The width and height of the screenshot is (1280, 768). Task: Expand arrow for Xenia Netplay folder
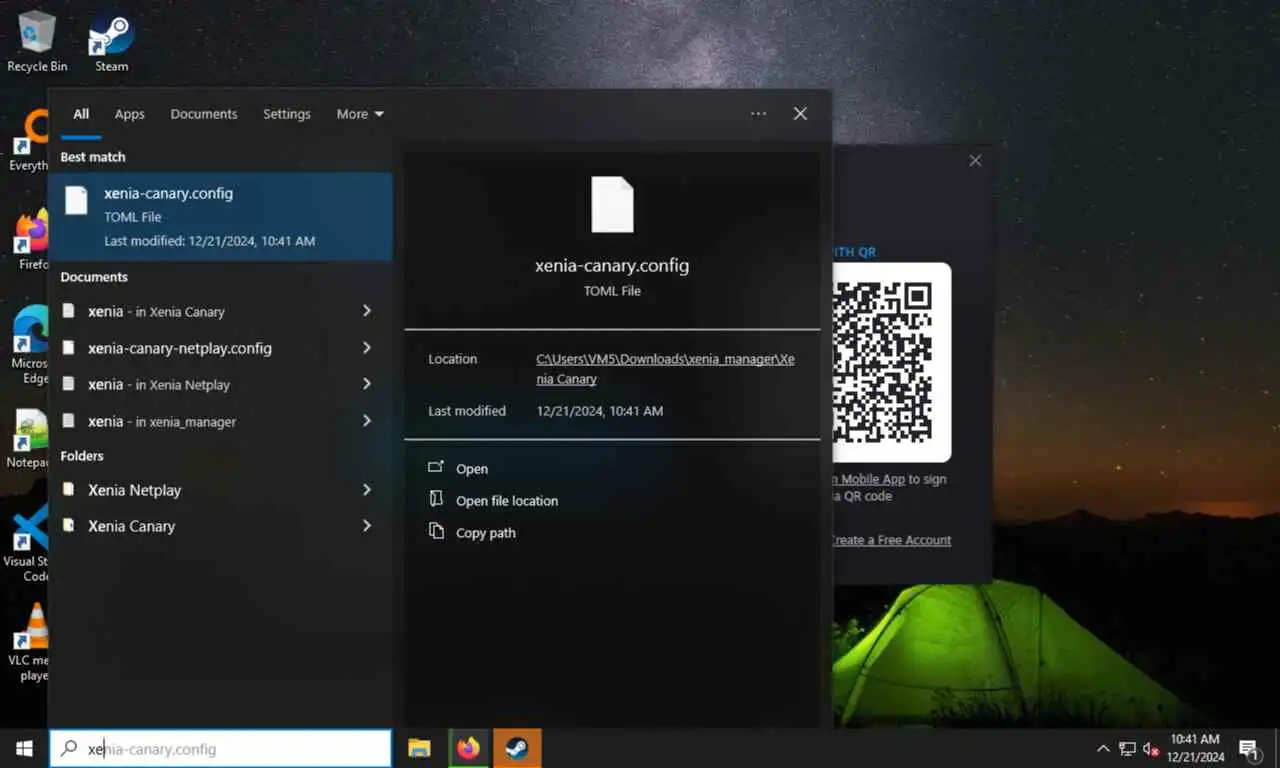tap(367, 490)
